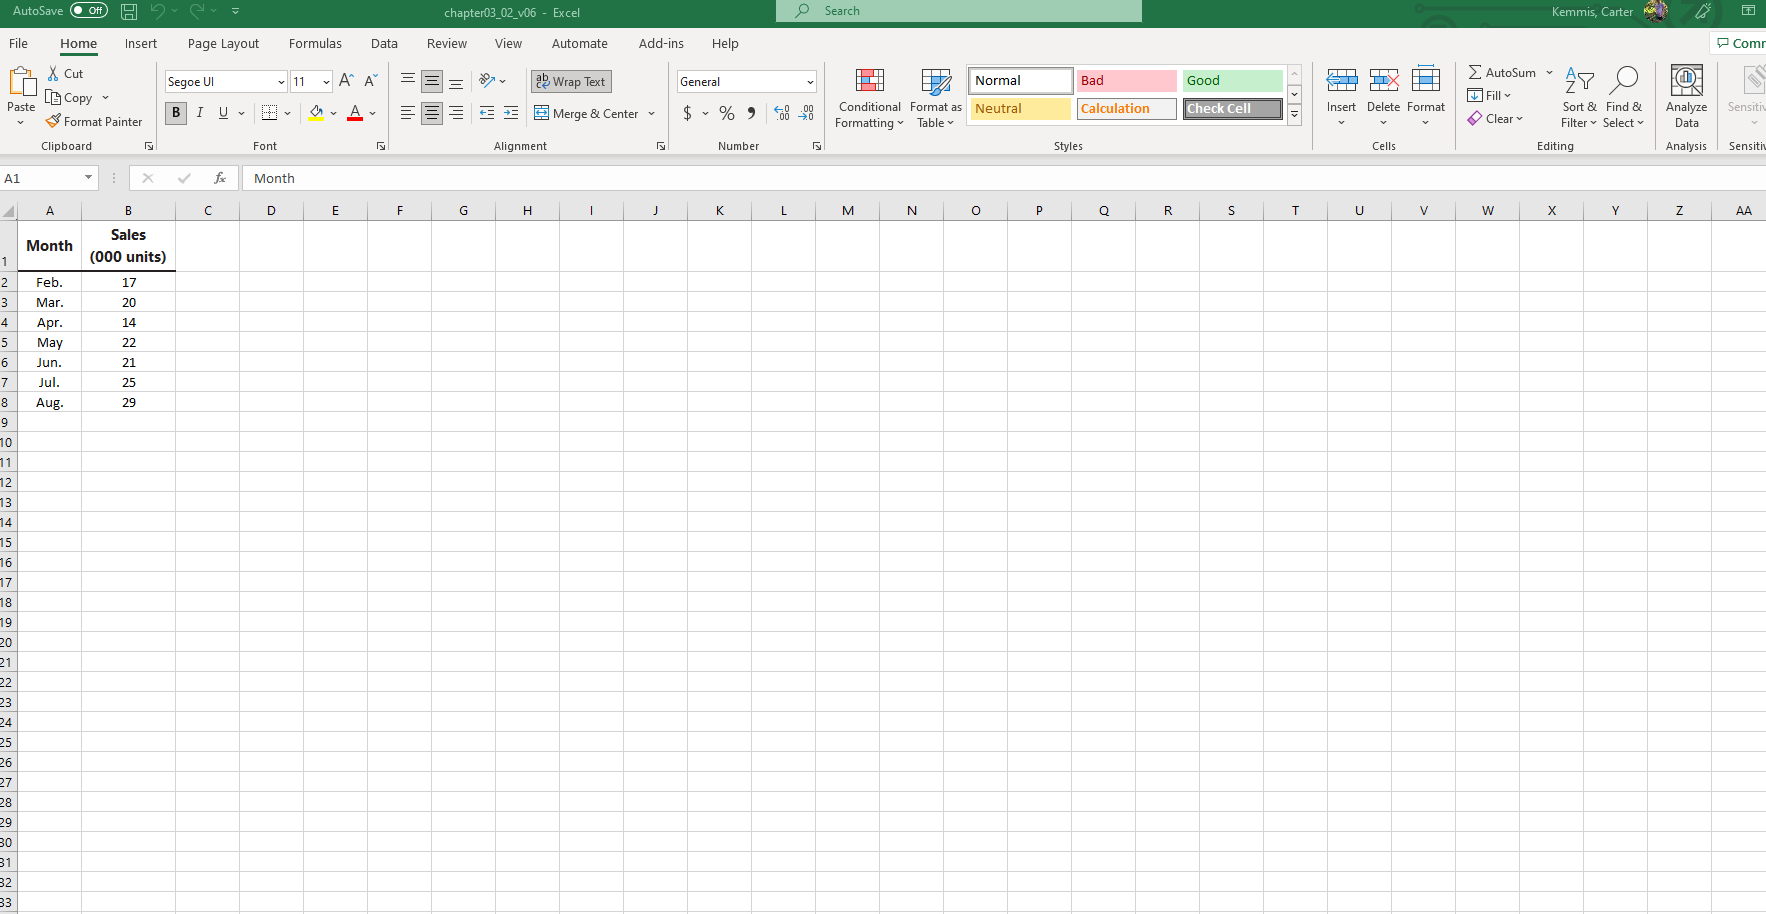Click the Save button

(128, 11)
